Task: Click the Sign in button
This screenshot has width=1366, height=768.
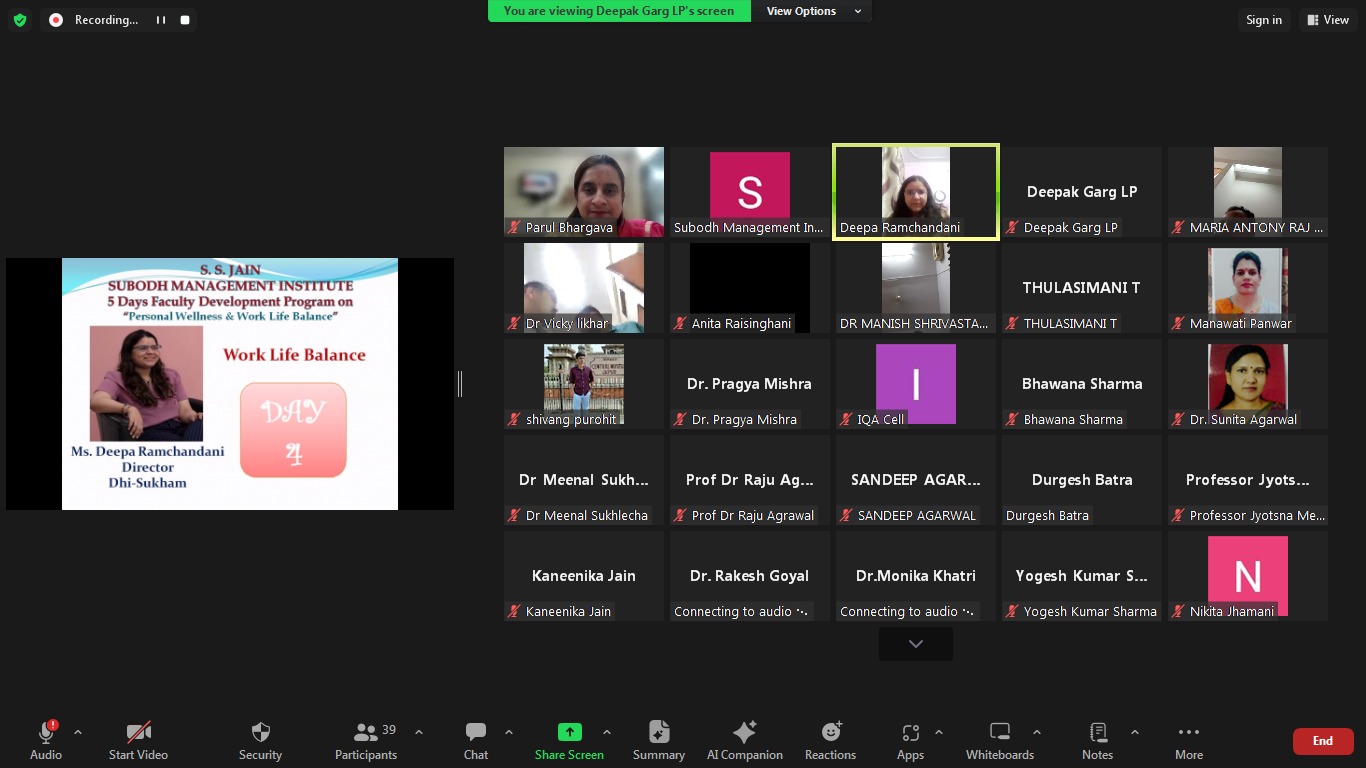Action: pyautogui.click(x=1263, y=20)
